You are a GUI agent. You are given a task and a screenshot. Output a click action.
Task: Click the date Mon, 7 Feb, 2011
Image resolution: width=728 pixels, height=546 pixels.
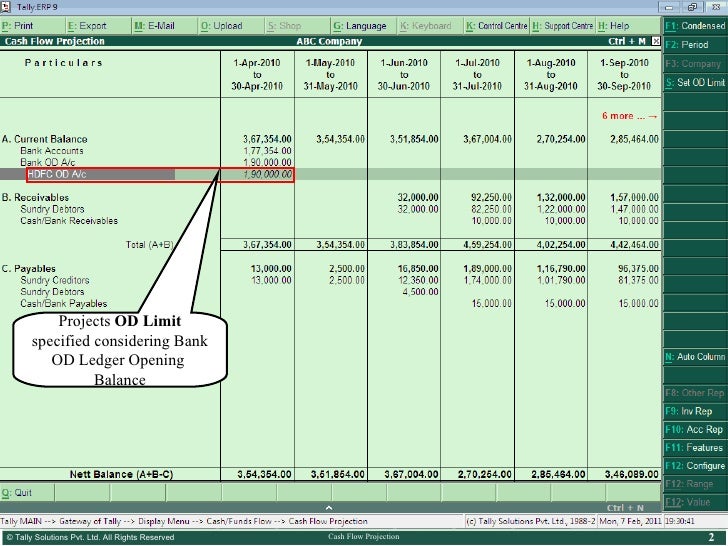pyautogui.click(x=630, y=521)
